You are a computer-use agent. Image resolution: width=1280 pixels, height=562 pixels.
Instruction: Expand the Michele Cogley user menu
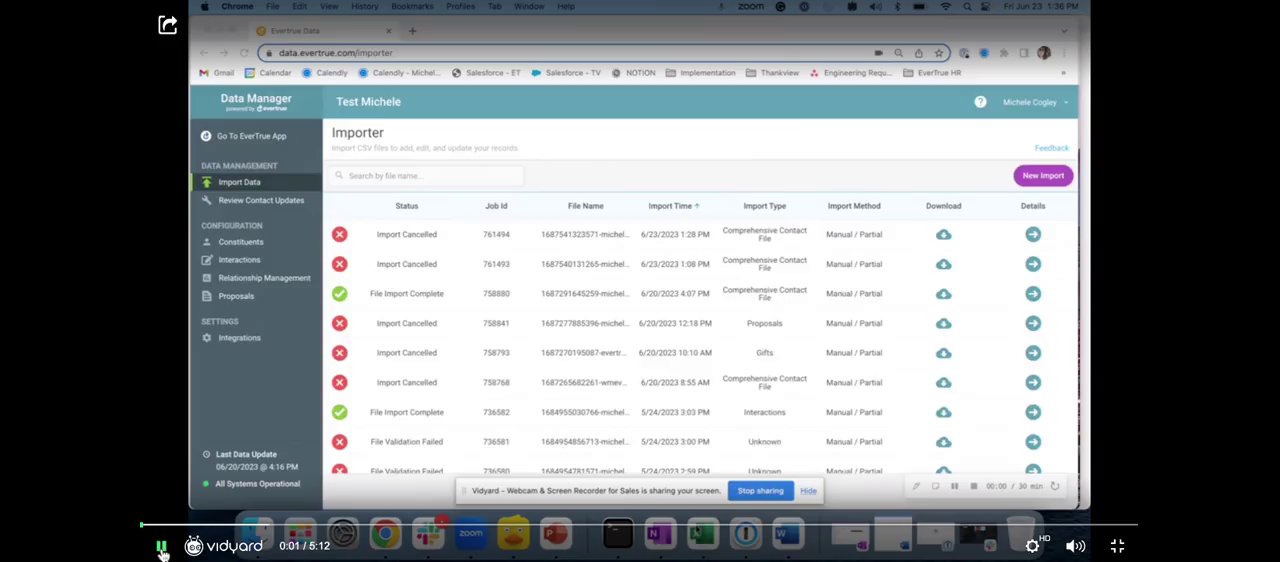point(1035,102)
